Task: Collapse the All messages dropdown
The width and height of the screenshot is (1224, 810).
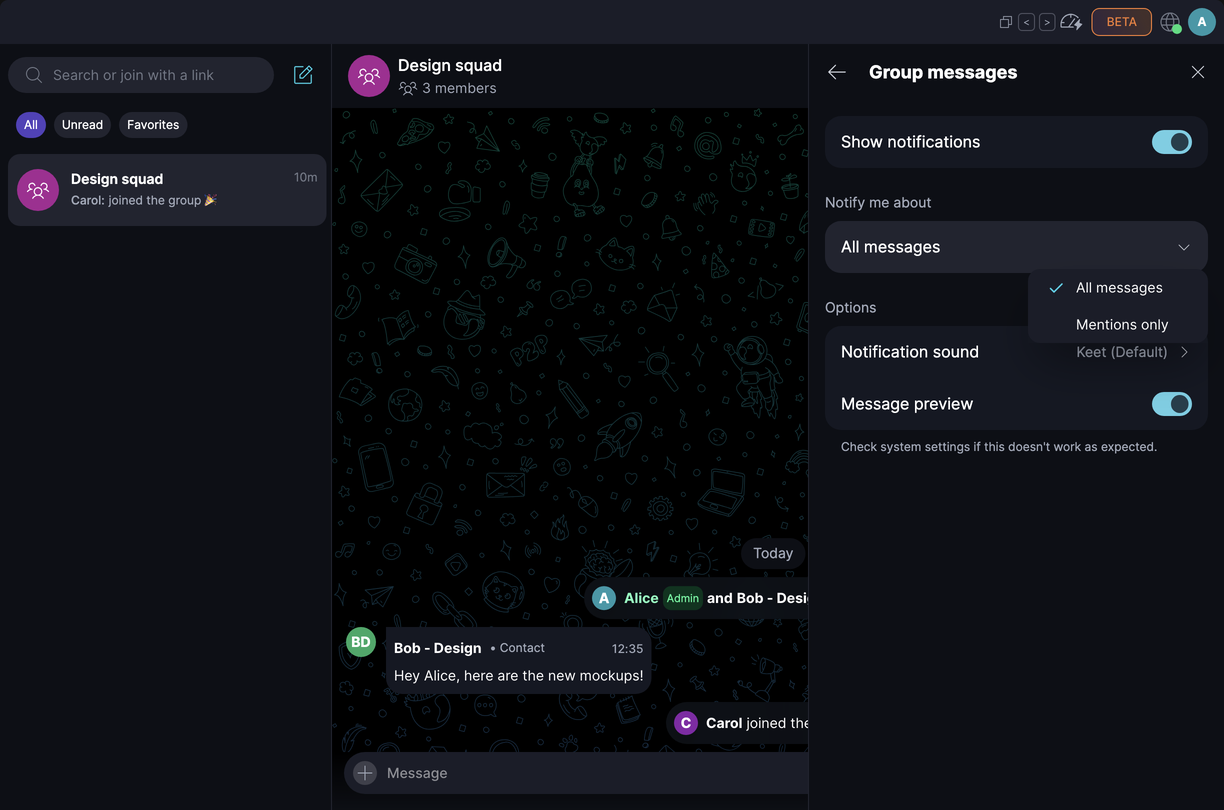Action: click(x=1016, y=247)
